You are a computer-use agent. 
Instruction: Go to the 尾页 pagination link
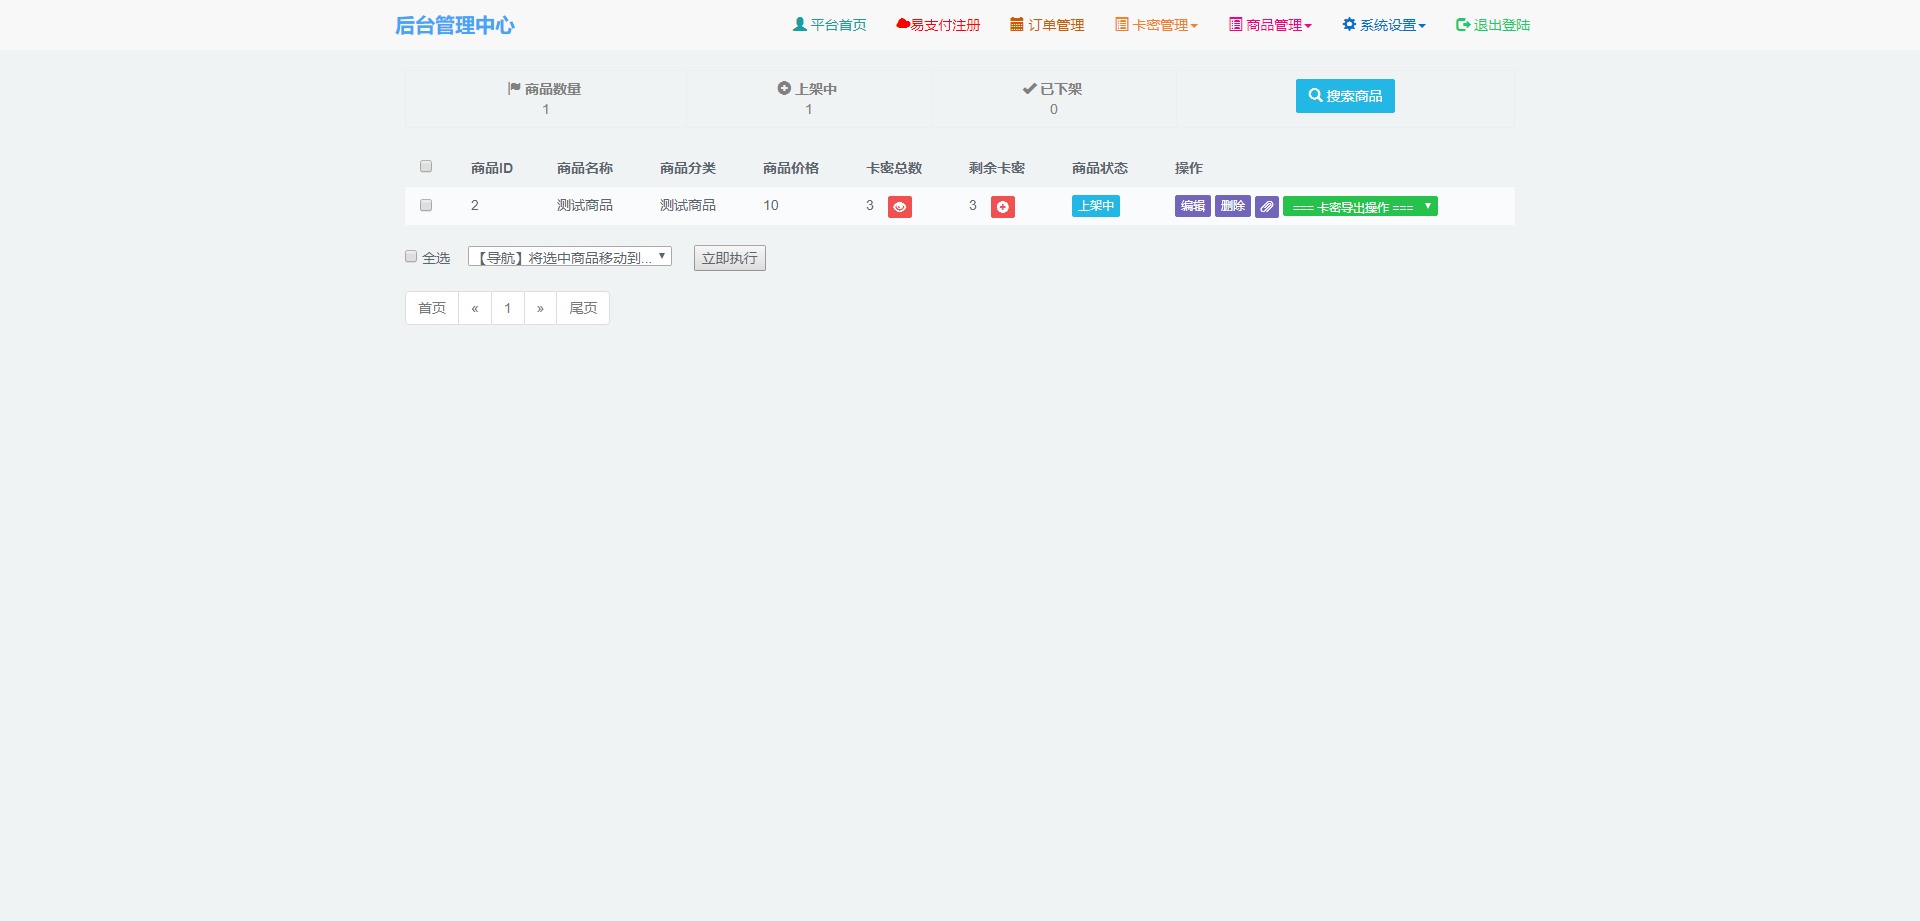[583, 308]
